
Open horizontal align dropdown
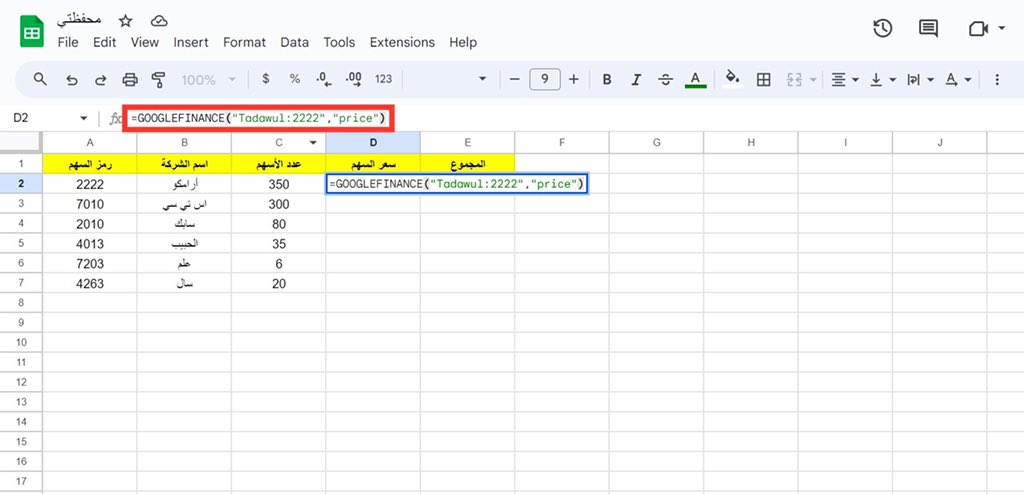844,80
